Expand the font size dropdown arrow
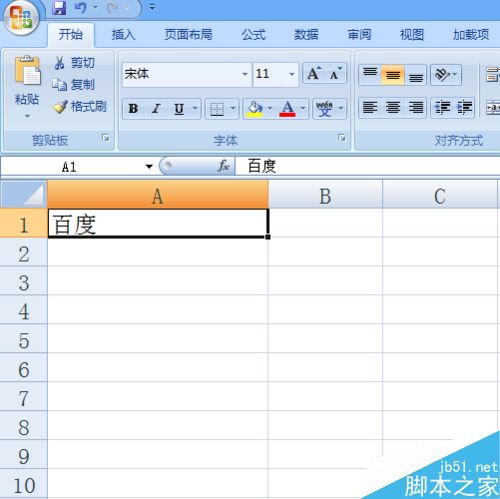 click(292, 74)
